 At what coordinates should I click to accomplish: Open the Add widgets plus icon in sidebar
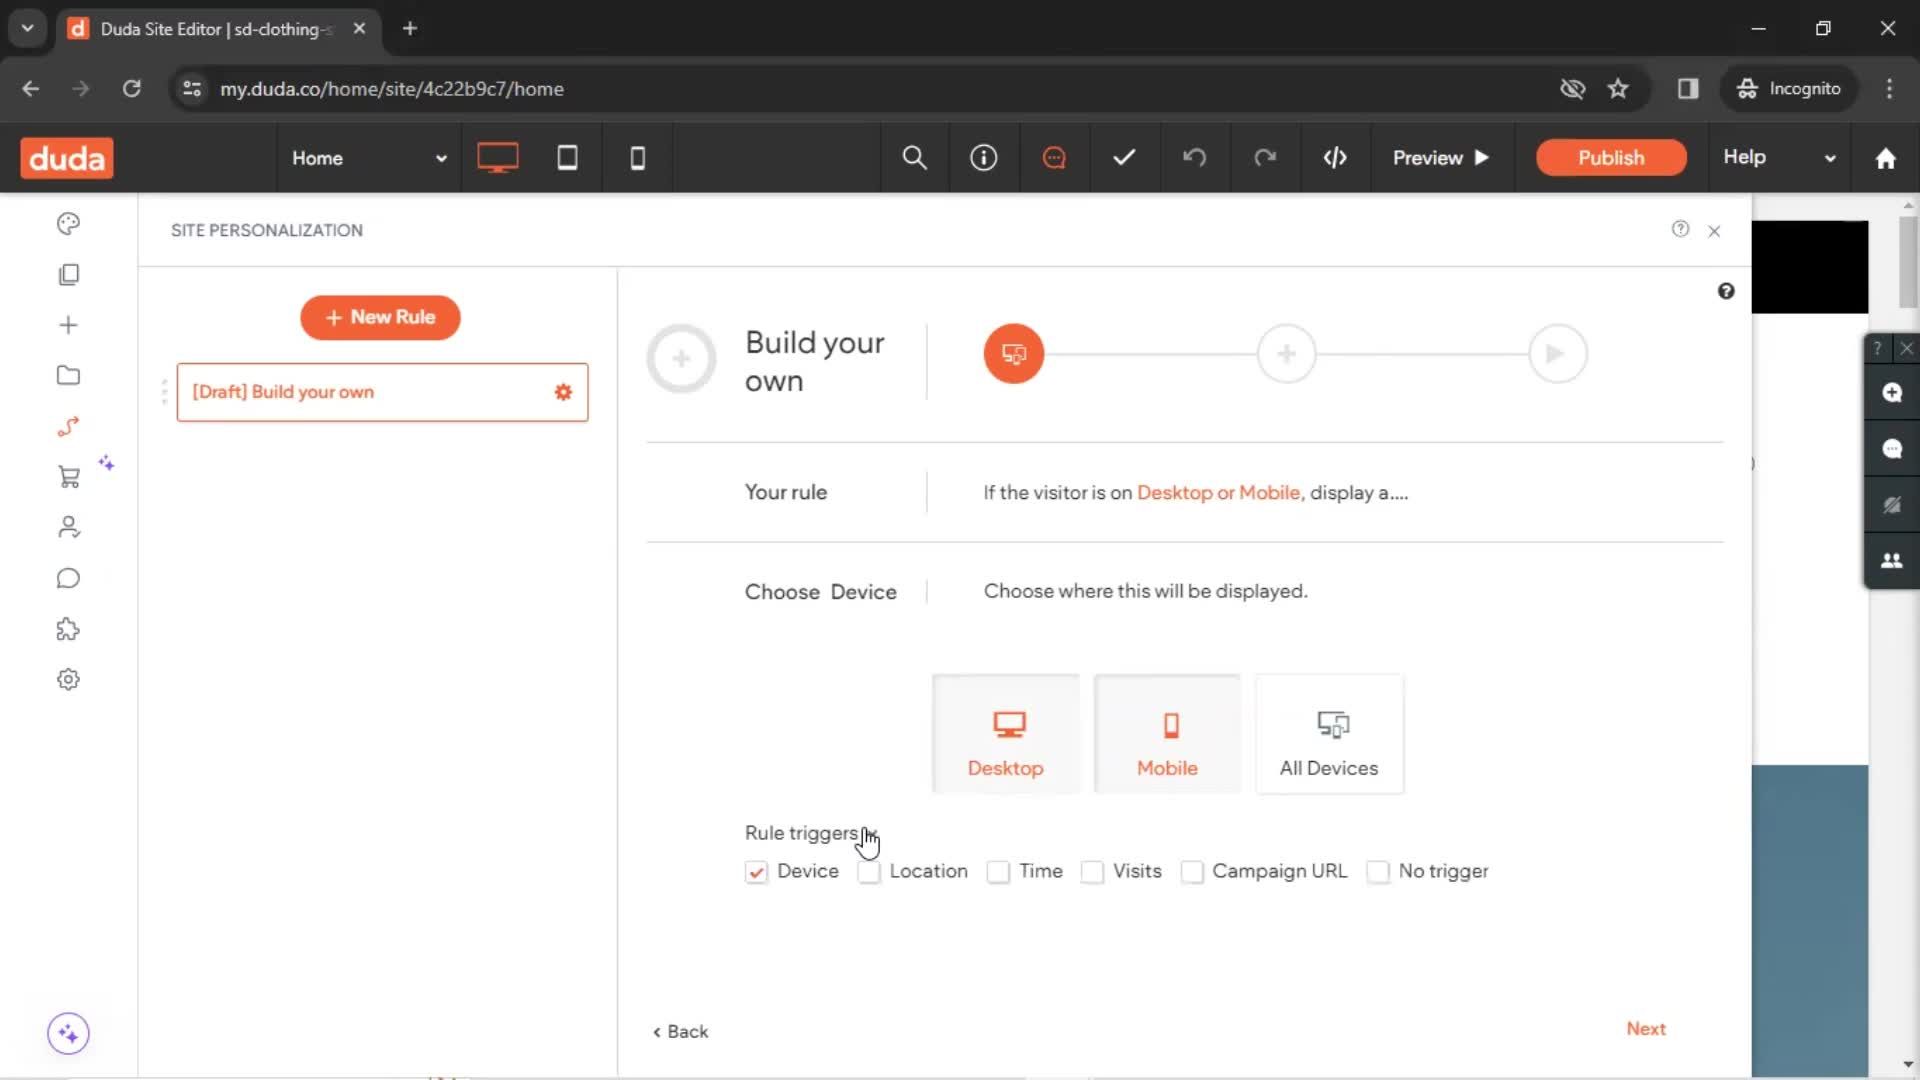[68, 325]
